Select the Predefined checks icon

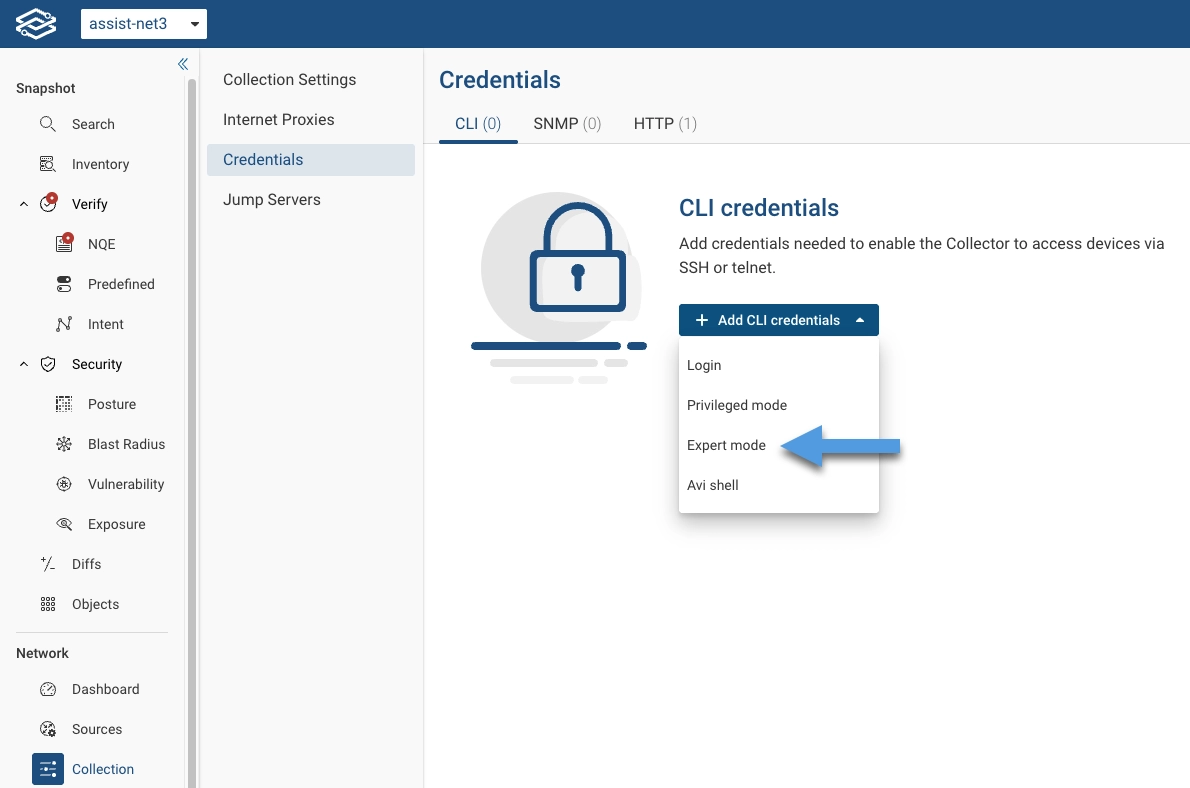point(64,284)
